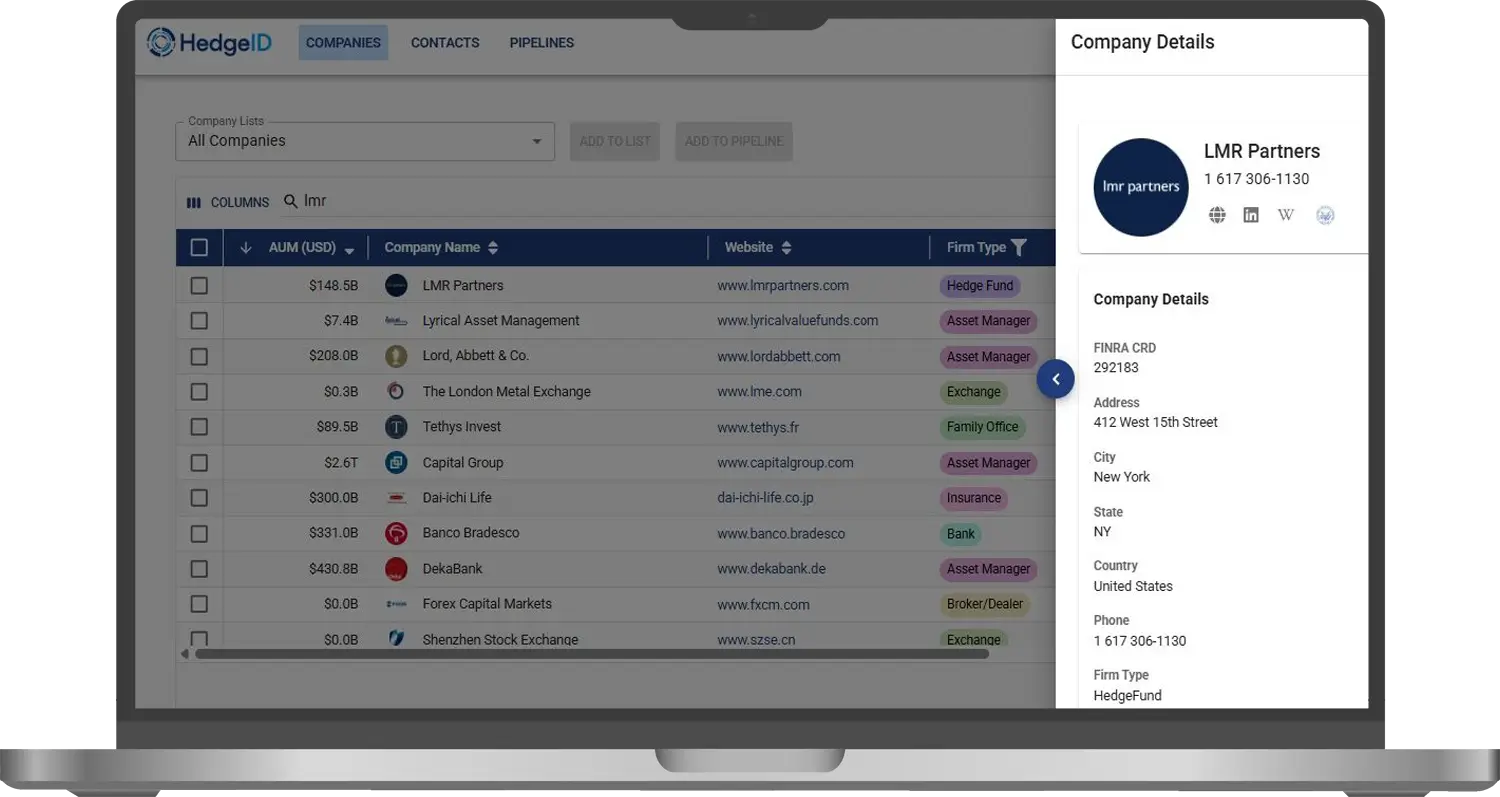Switch to the Contacts tab
Viewport: 1500px width, 797px height.
(x=445, y=43)
